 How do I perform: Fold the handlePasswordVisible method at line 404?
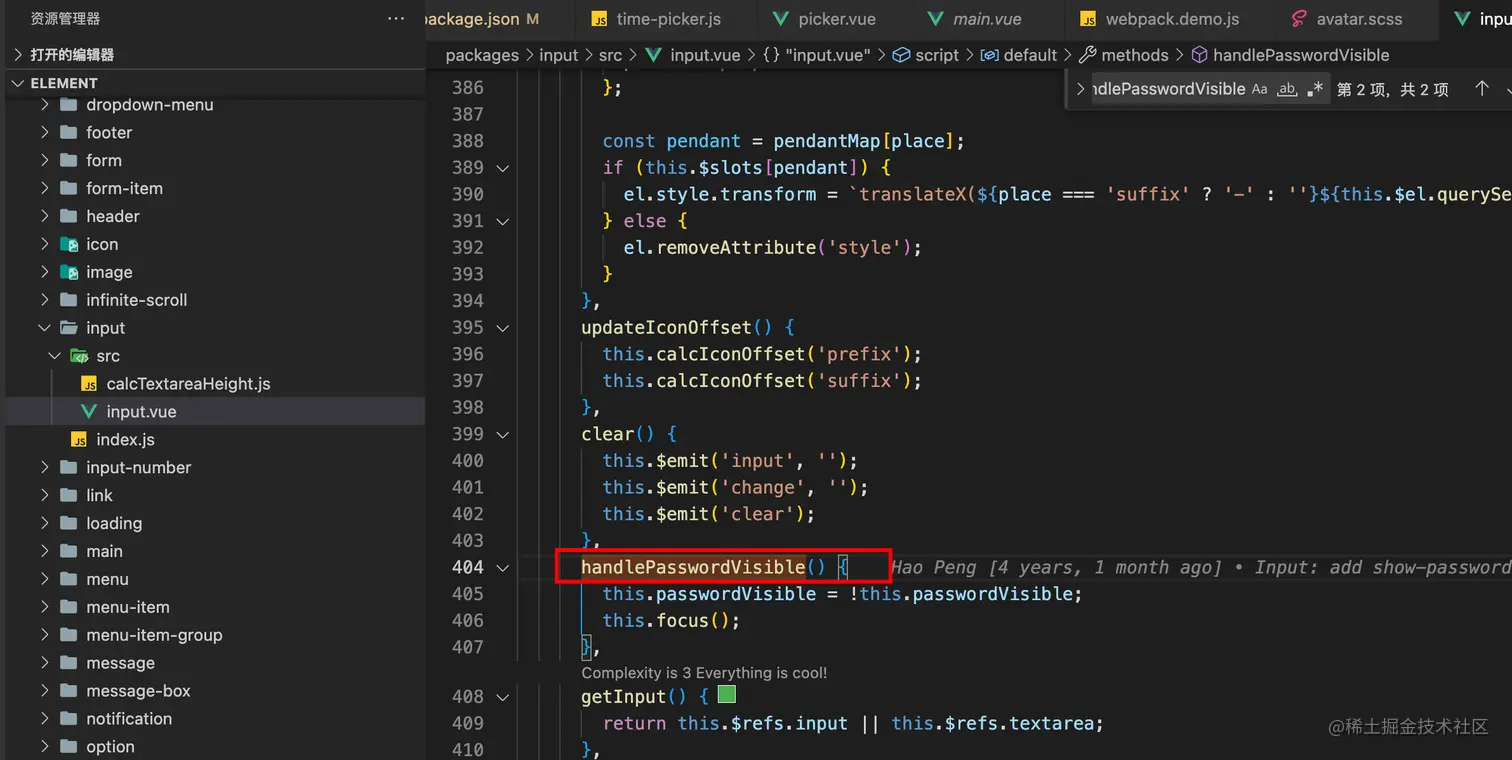[503, 568]
